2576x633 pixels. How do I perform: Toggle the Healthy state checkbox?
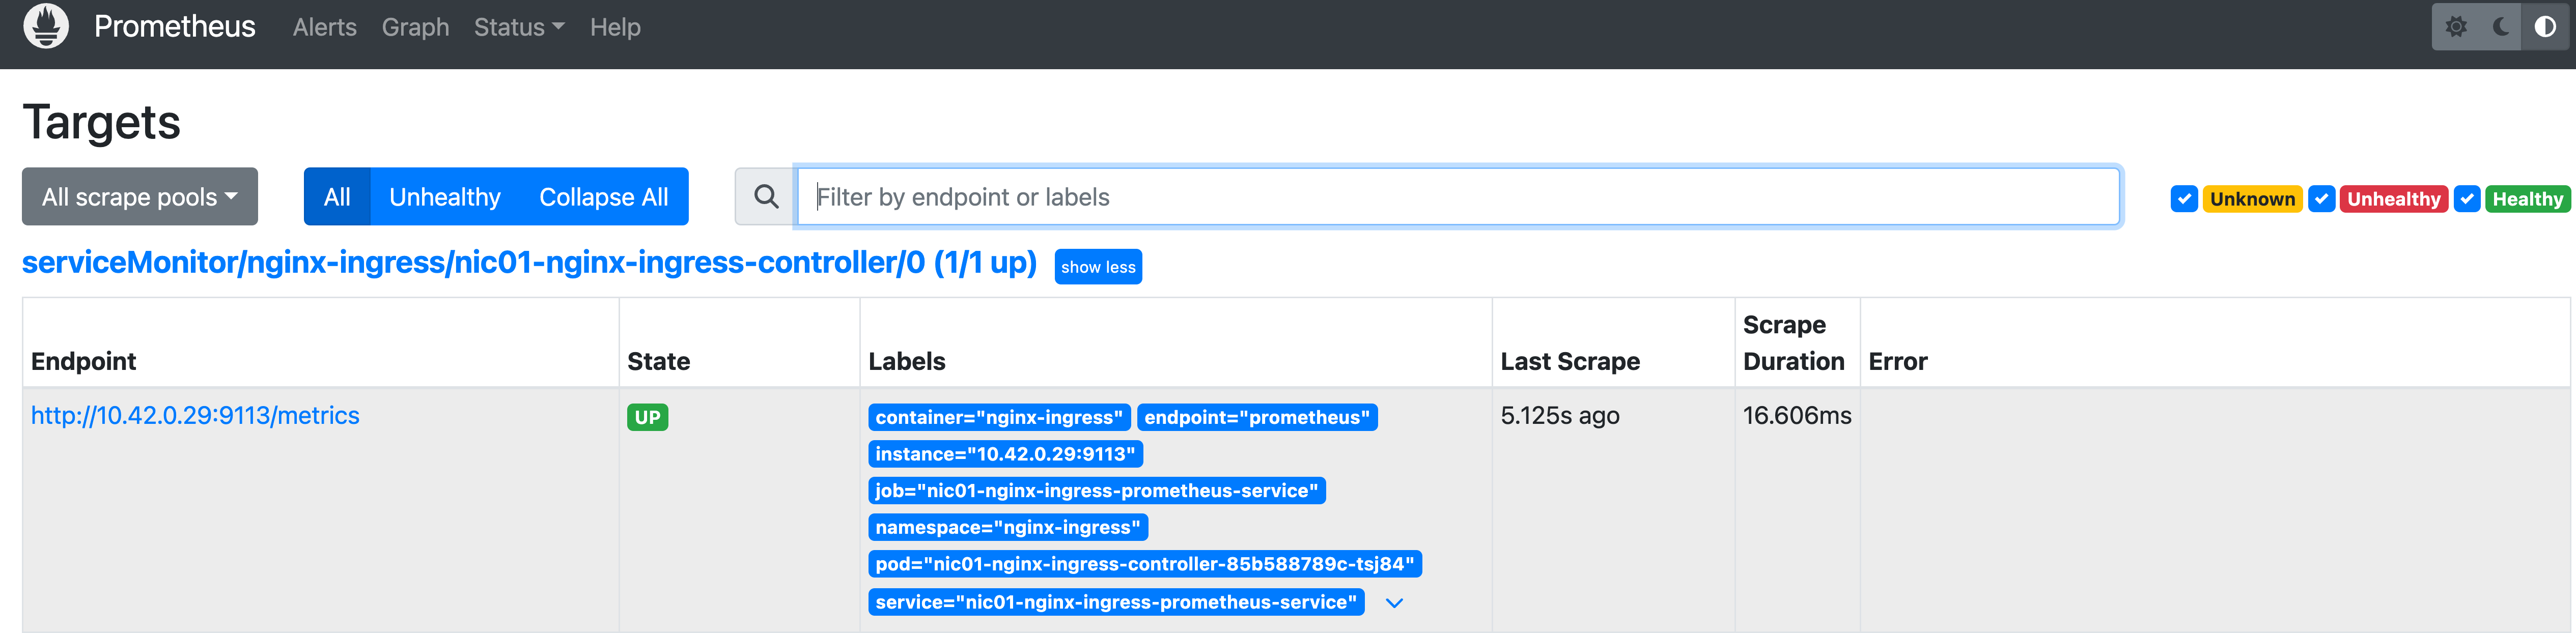(x=2467, y=199)
